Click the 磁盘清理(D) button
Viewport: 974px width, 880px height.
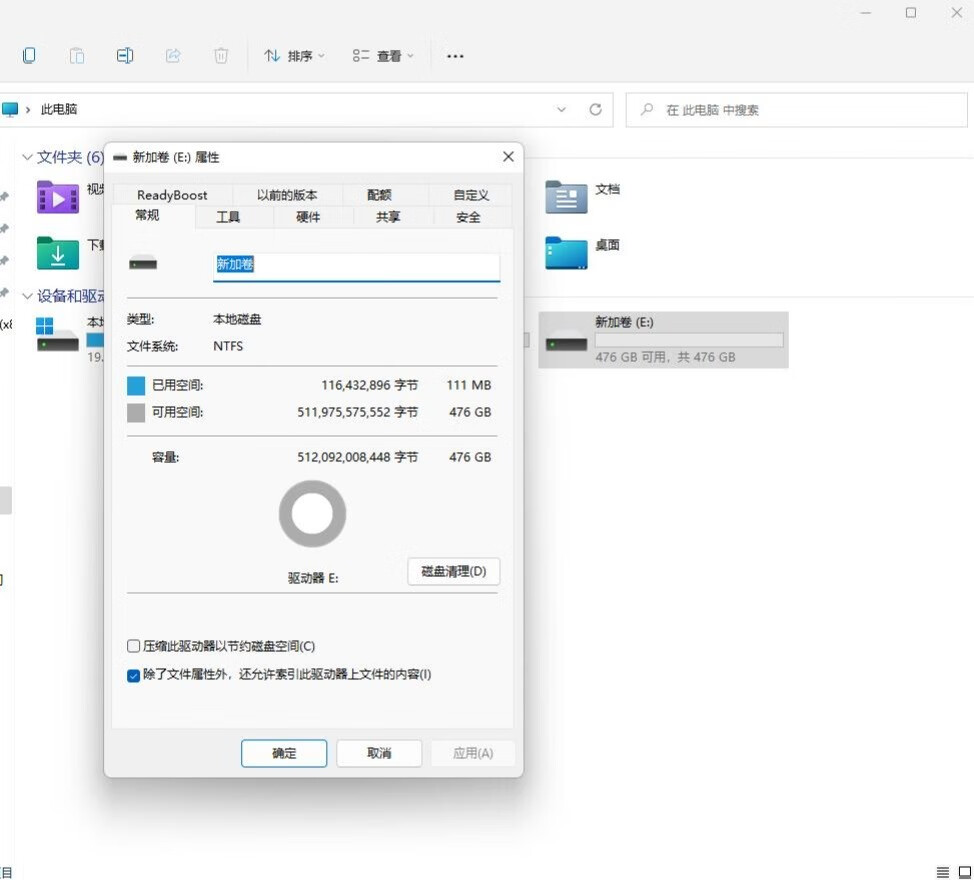tap(453, 571)
